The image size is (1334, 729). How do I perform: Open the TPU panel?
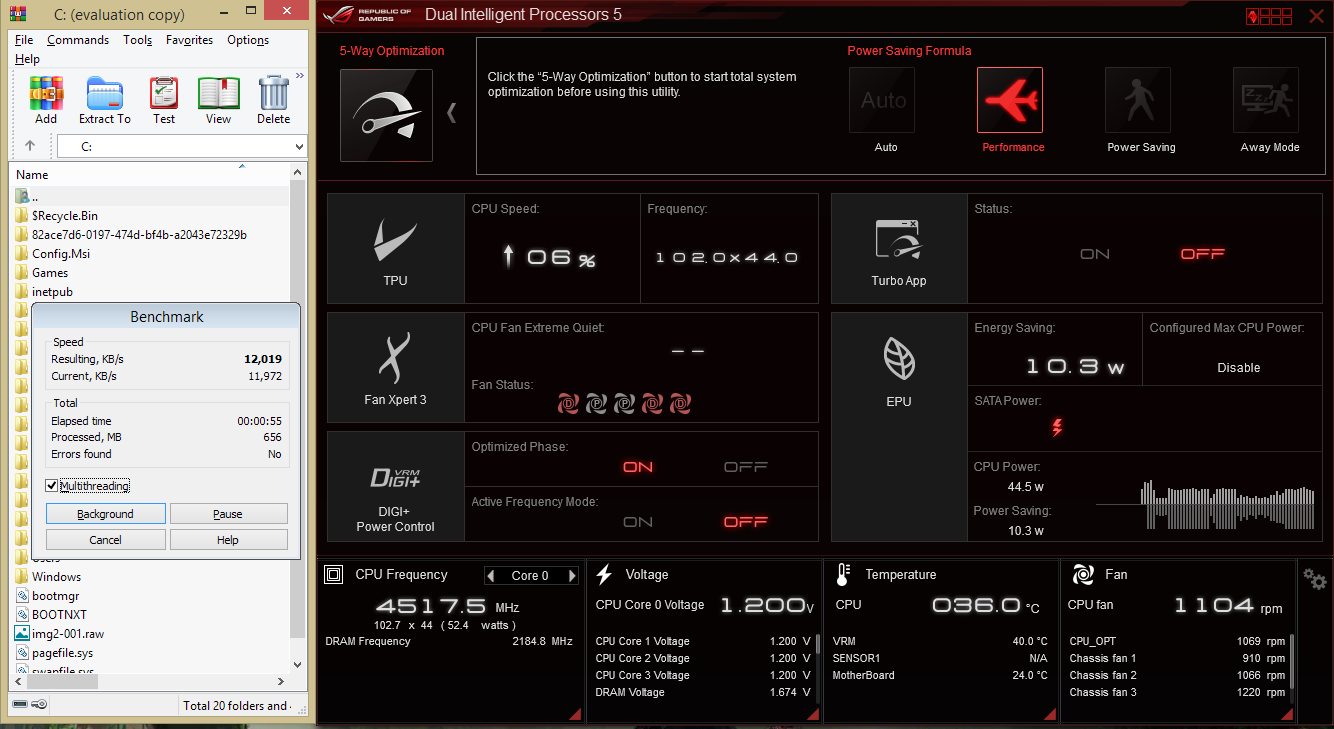point(395,249)
